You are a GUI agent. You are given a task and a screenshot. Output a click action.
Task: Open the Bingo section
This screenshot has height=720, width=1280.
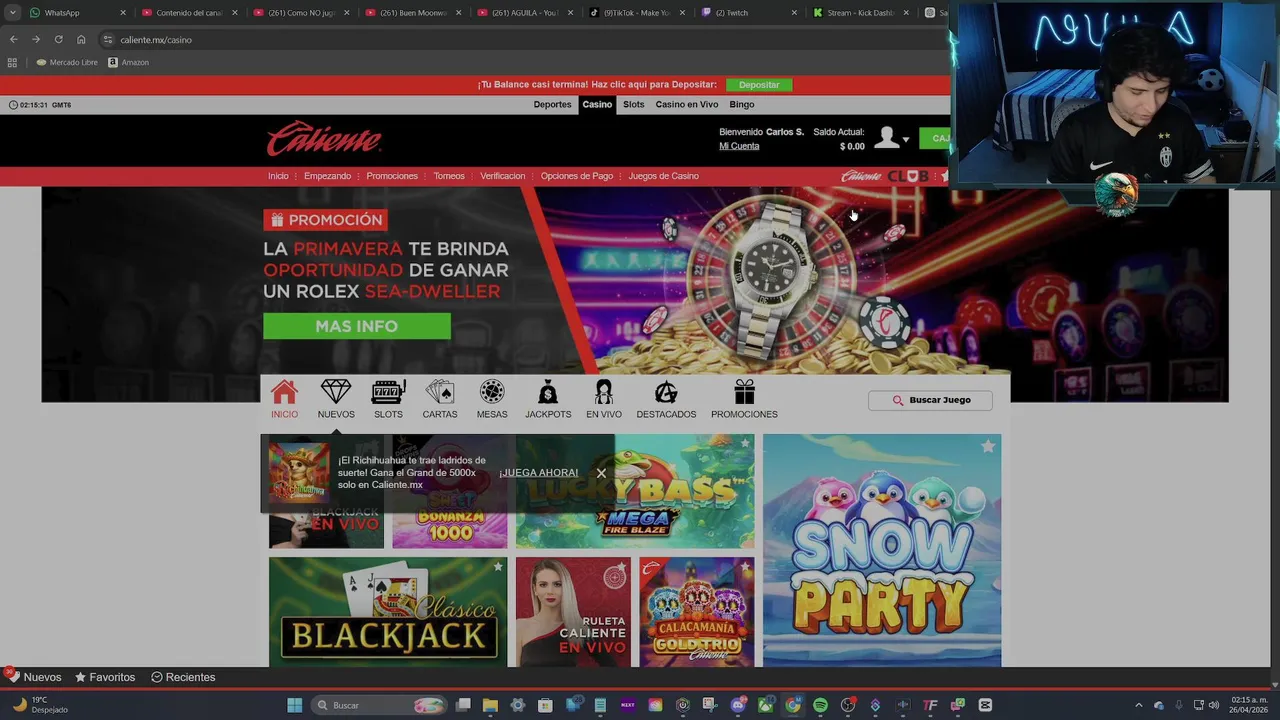742,104
